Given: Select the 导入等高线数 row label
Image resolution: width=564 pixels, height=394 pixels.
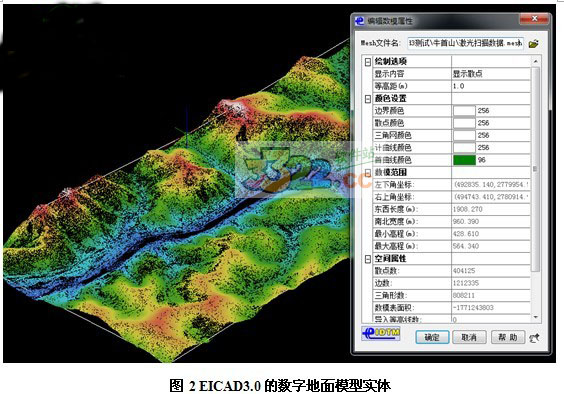Looking at the screenshot, I should coord(398,319).
